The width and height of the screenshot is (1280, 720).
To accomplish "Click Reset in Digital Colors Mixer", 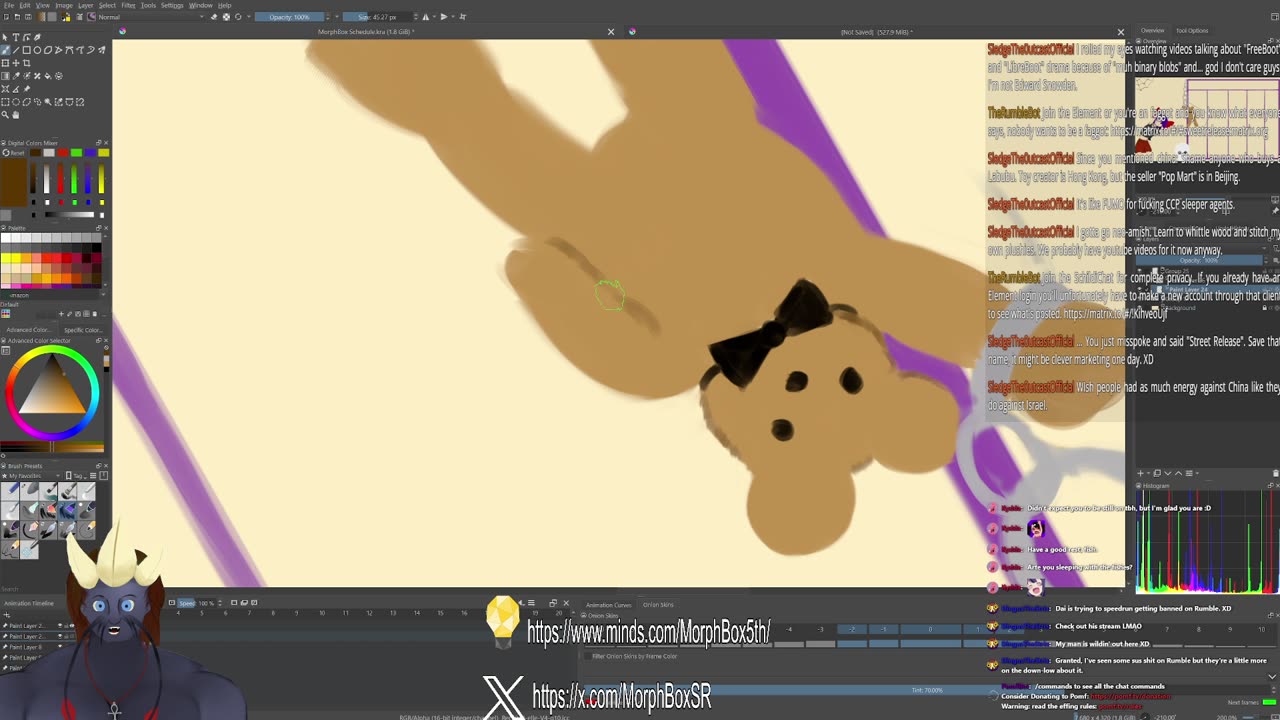I will coord(14,153).
